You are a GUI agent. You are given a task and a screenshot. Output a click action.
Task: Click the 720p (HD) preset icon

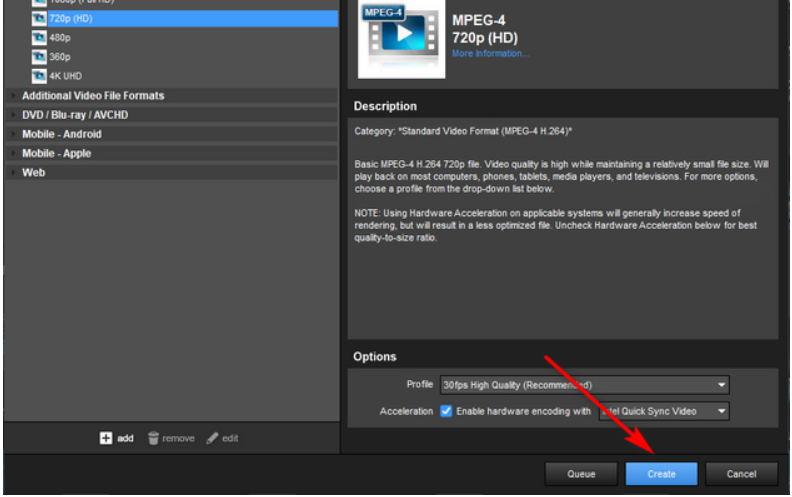(39, 18)
